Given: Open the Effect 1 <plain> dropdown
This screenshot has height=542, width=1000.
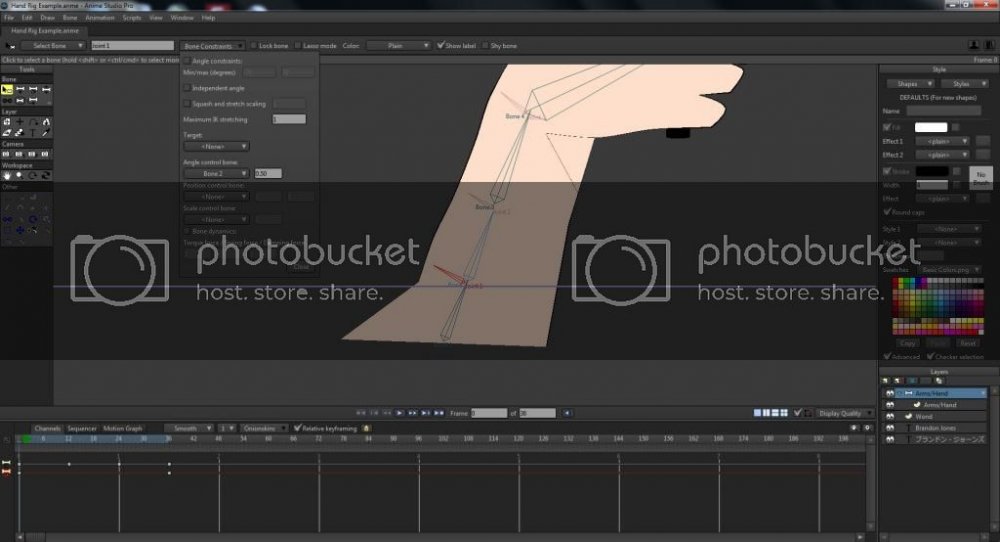Looking at the screenshot, I should 943,141.
